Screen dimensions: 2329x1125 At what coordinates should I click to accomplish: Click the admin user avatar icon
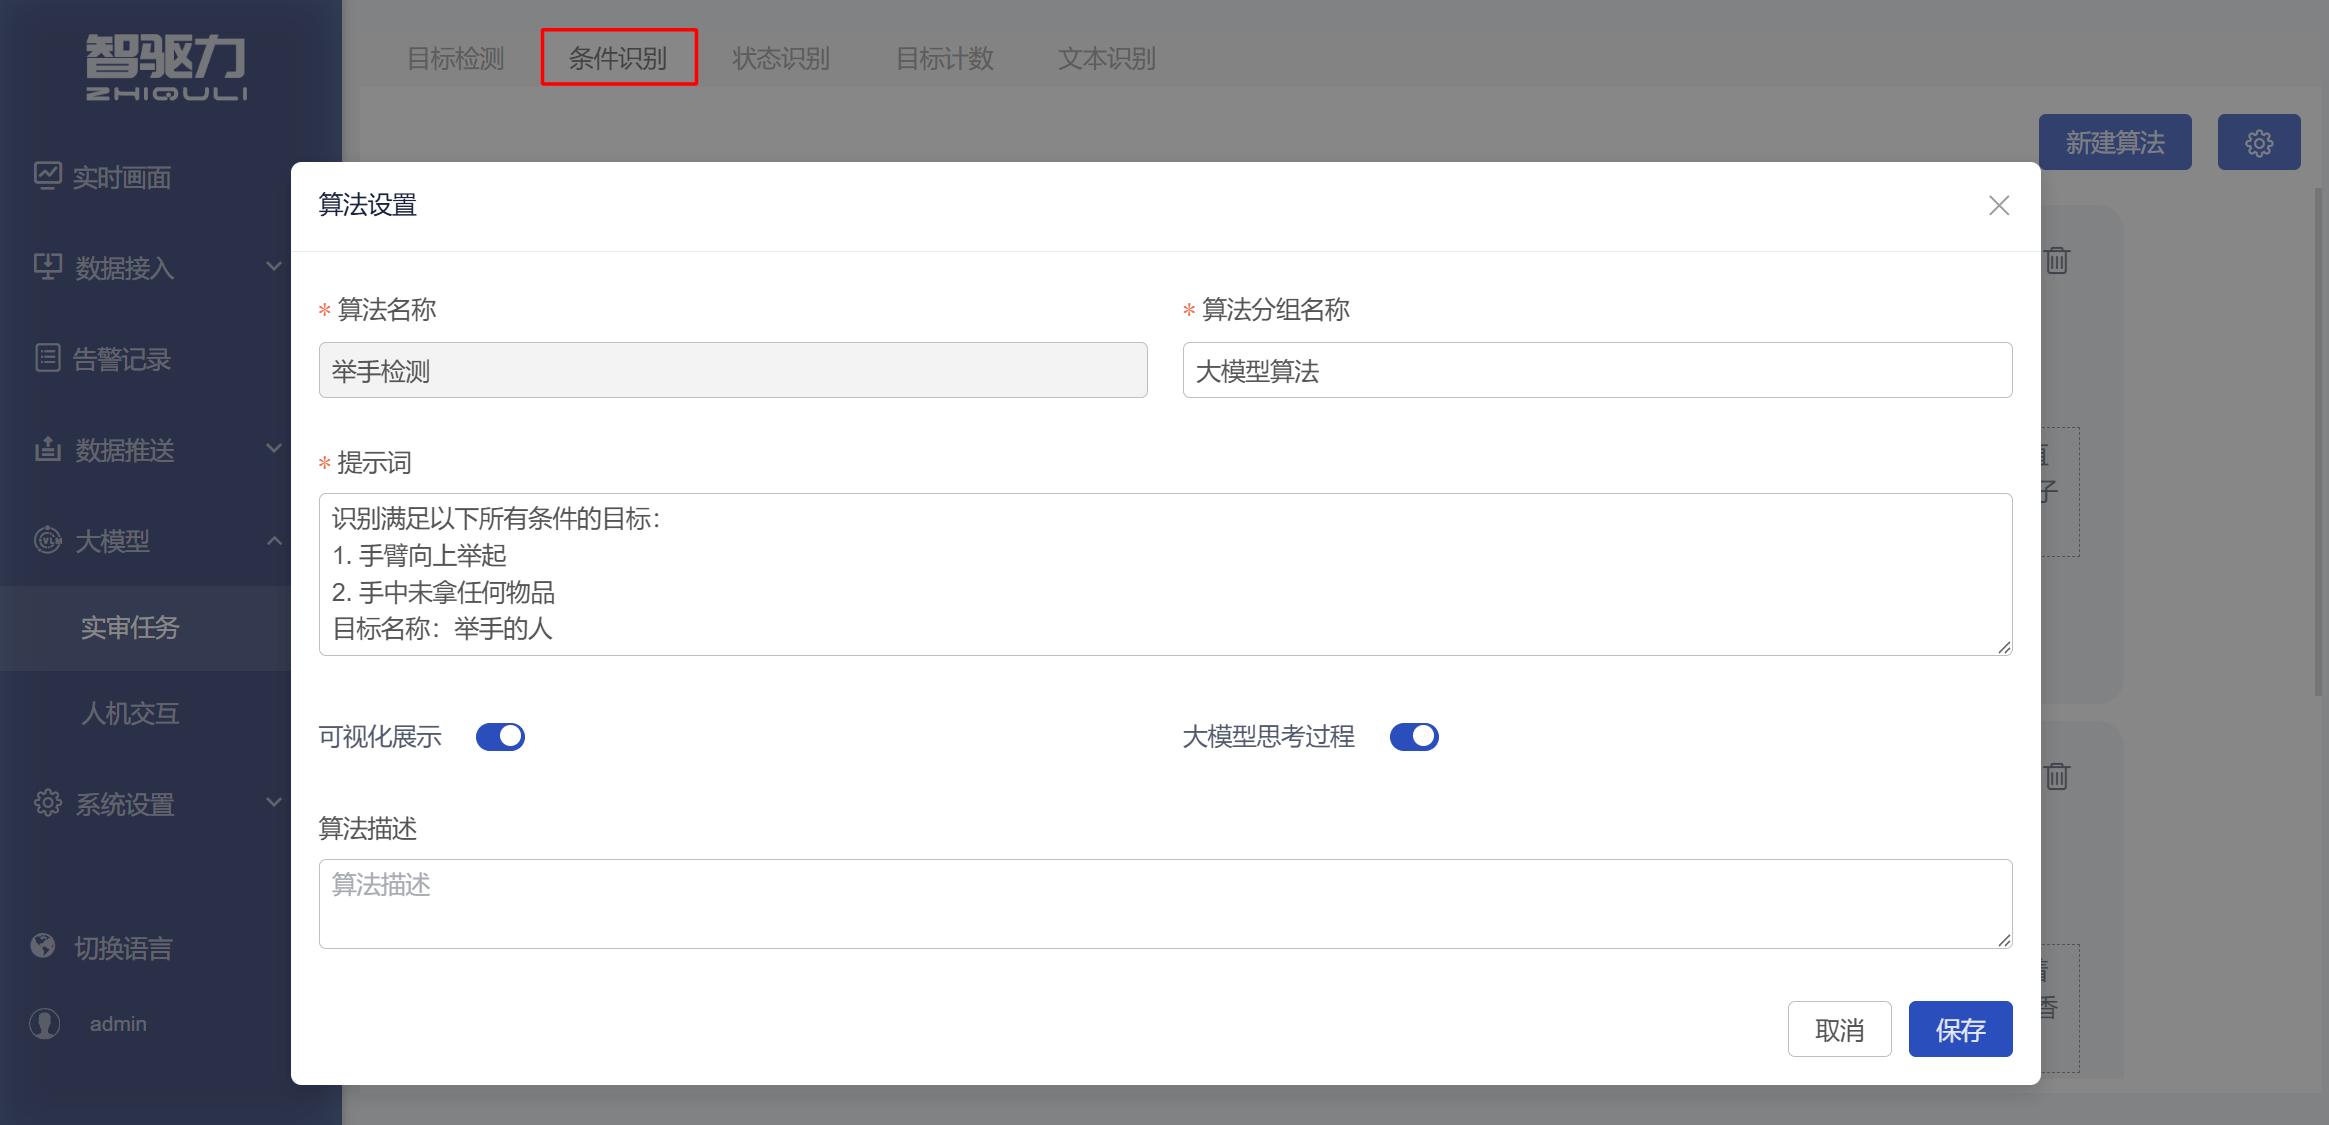click(45, 1023)
